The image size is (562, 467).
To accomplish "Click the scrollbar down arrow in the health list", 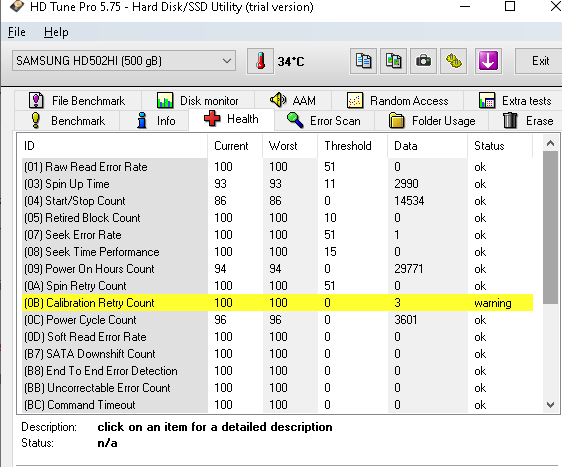I will pos(551,405).
